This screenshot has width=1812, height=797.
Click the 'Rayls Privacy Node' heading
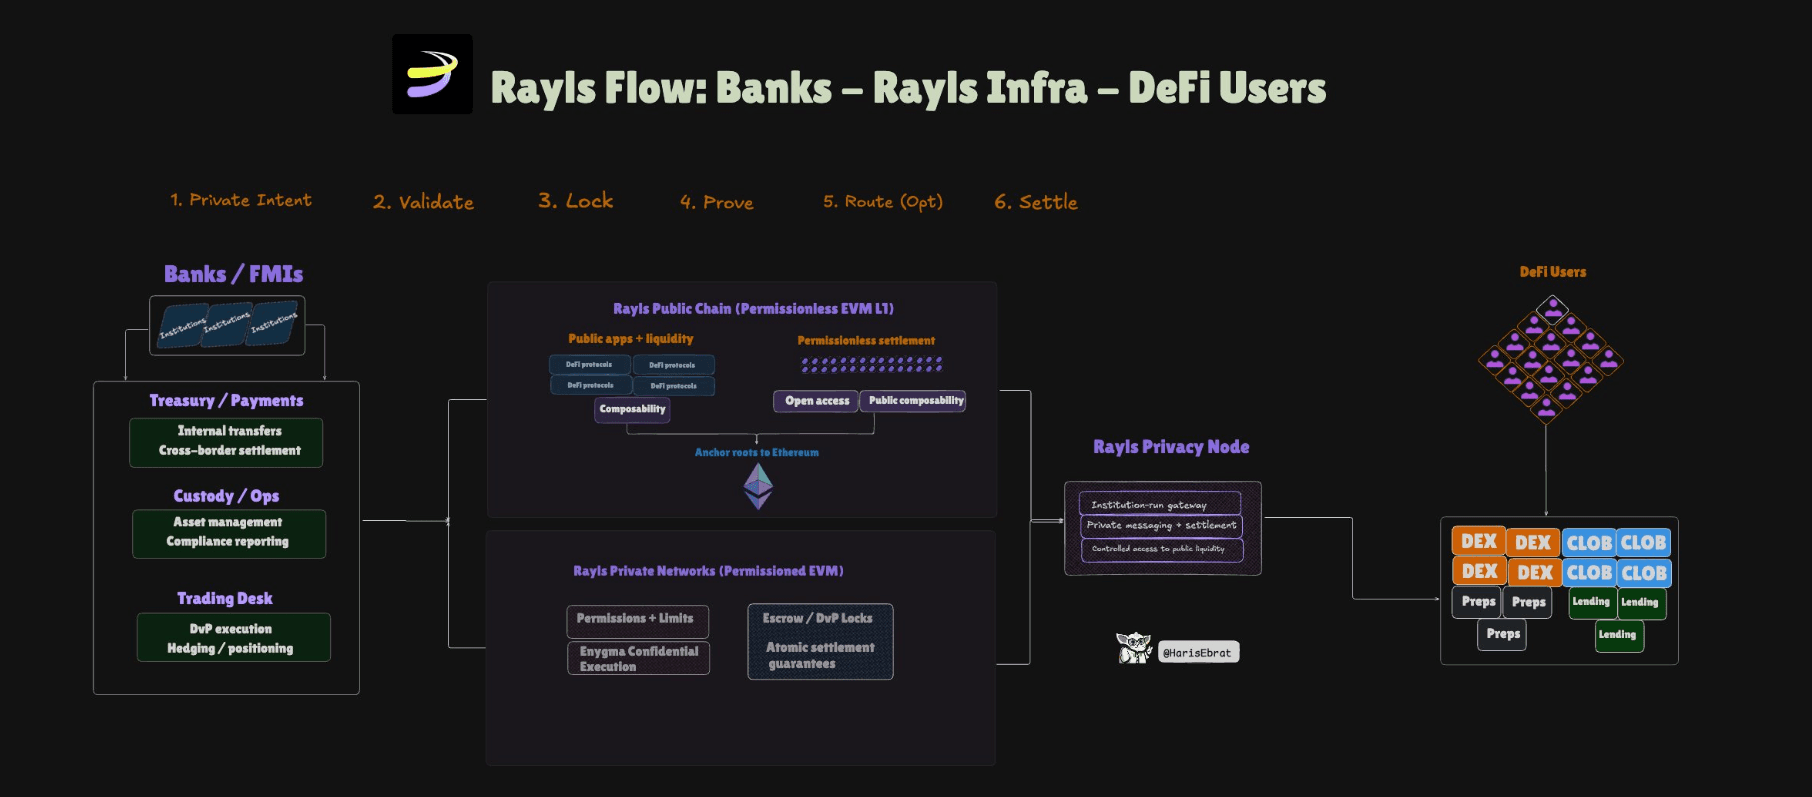pyautogui.click(x=1171, y=447)
